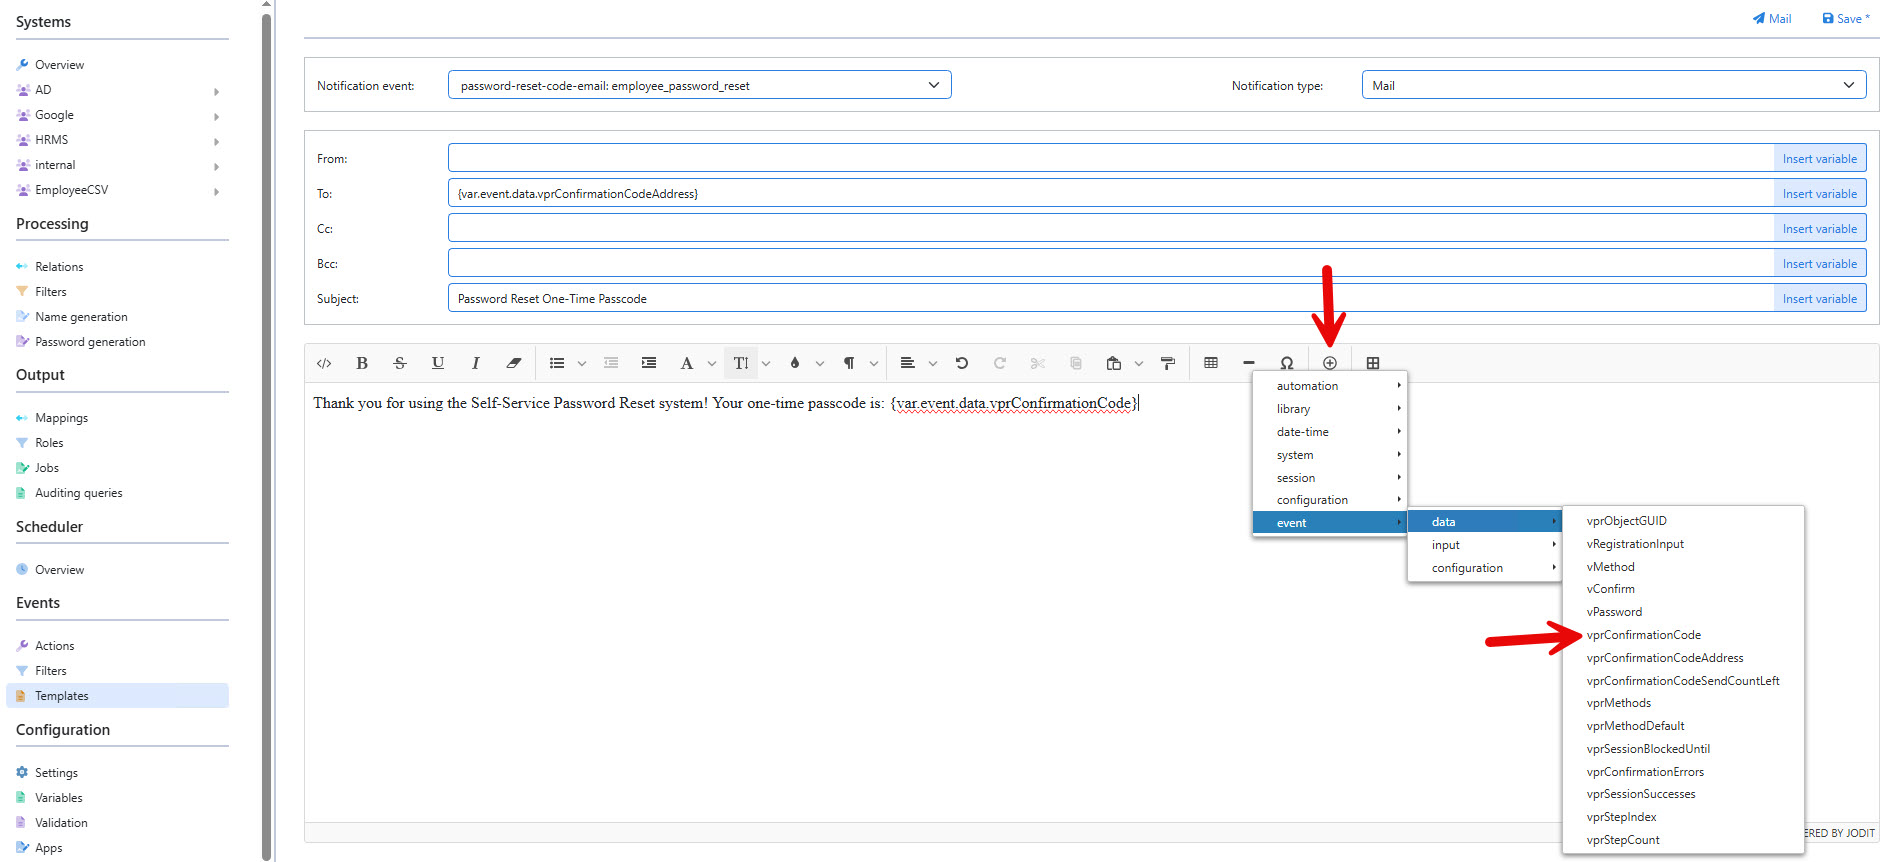Screen dimensions: 1891x862
Task: Apply italic formatting
Action: [476, 363]
